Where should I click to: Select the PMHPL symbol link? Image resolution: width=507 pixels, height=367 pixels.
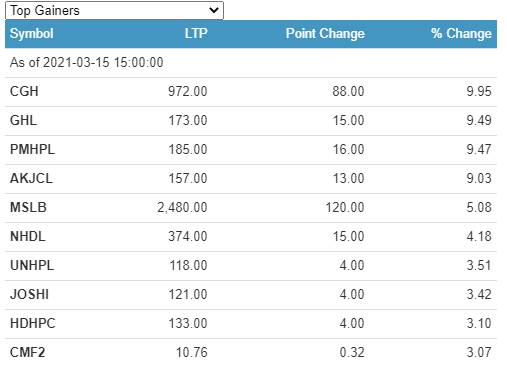(32, 149)
